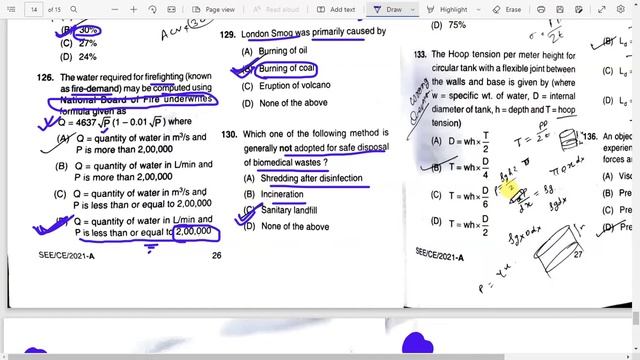Click the fit to width icon
Image resolution: width=640 pixels, height=360 pixels.
click(x=171, y=9)
